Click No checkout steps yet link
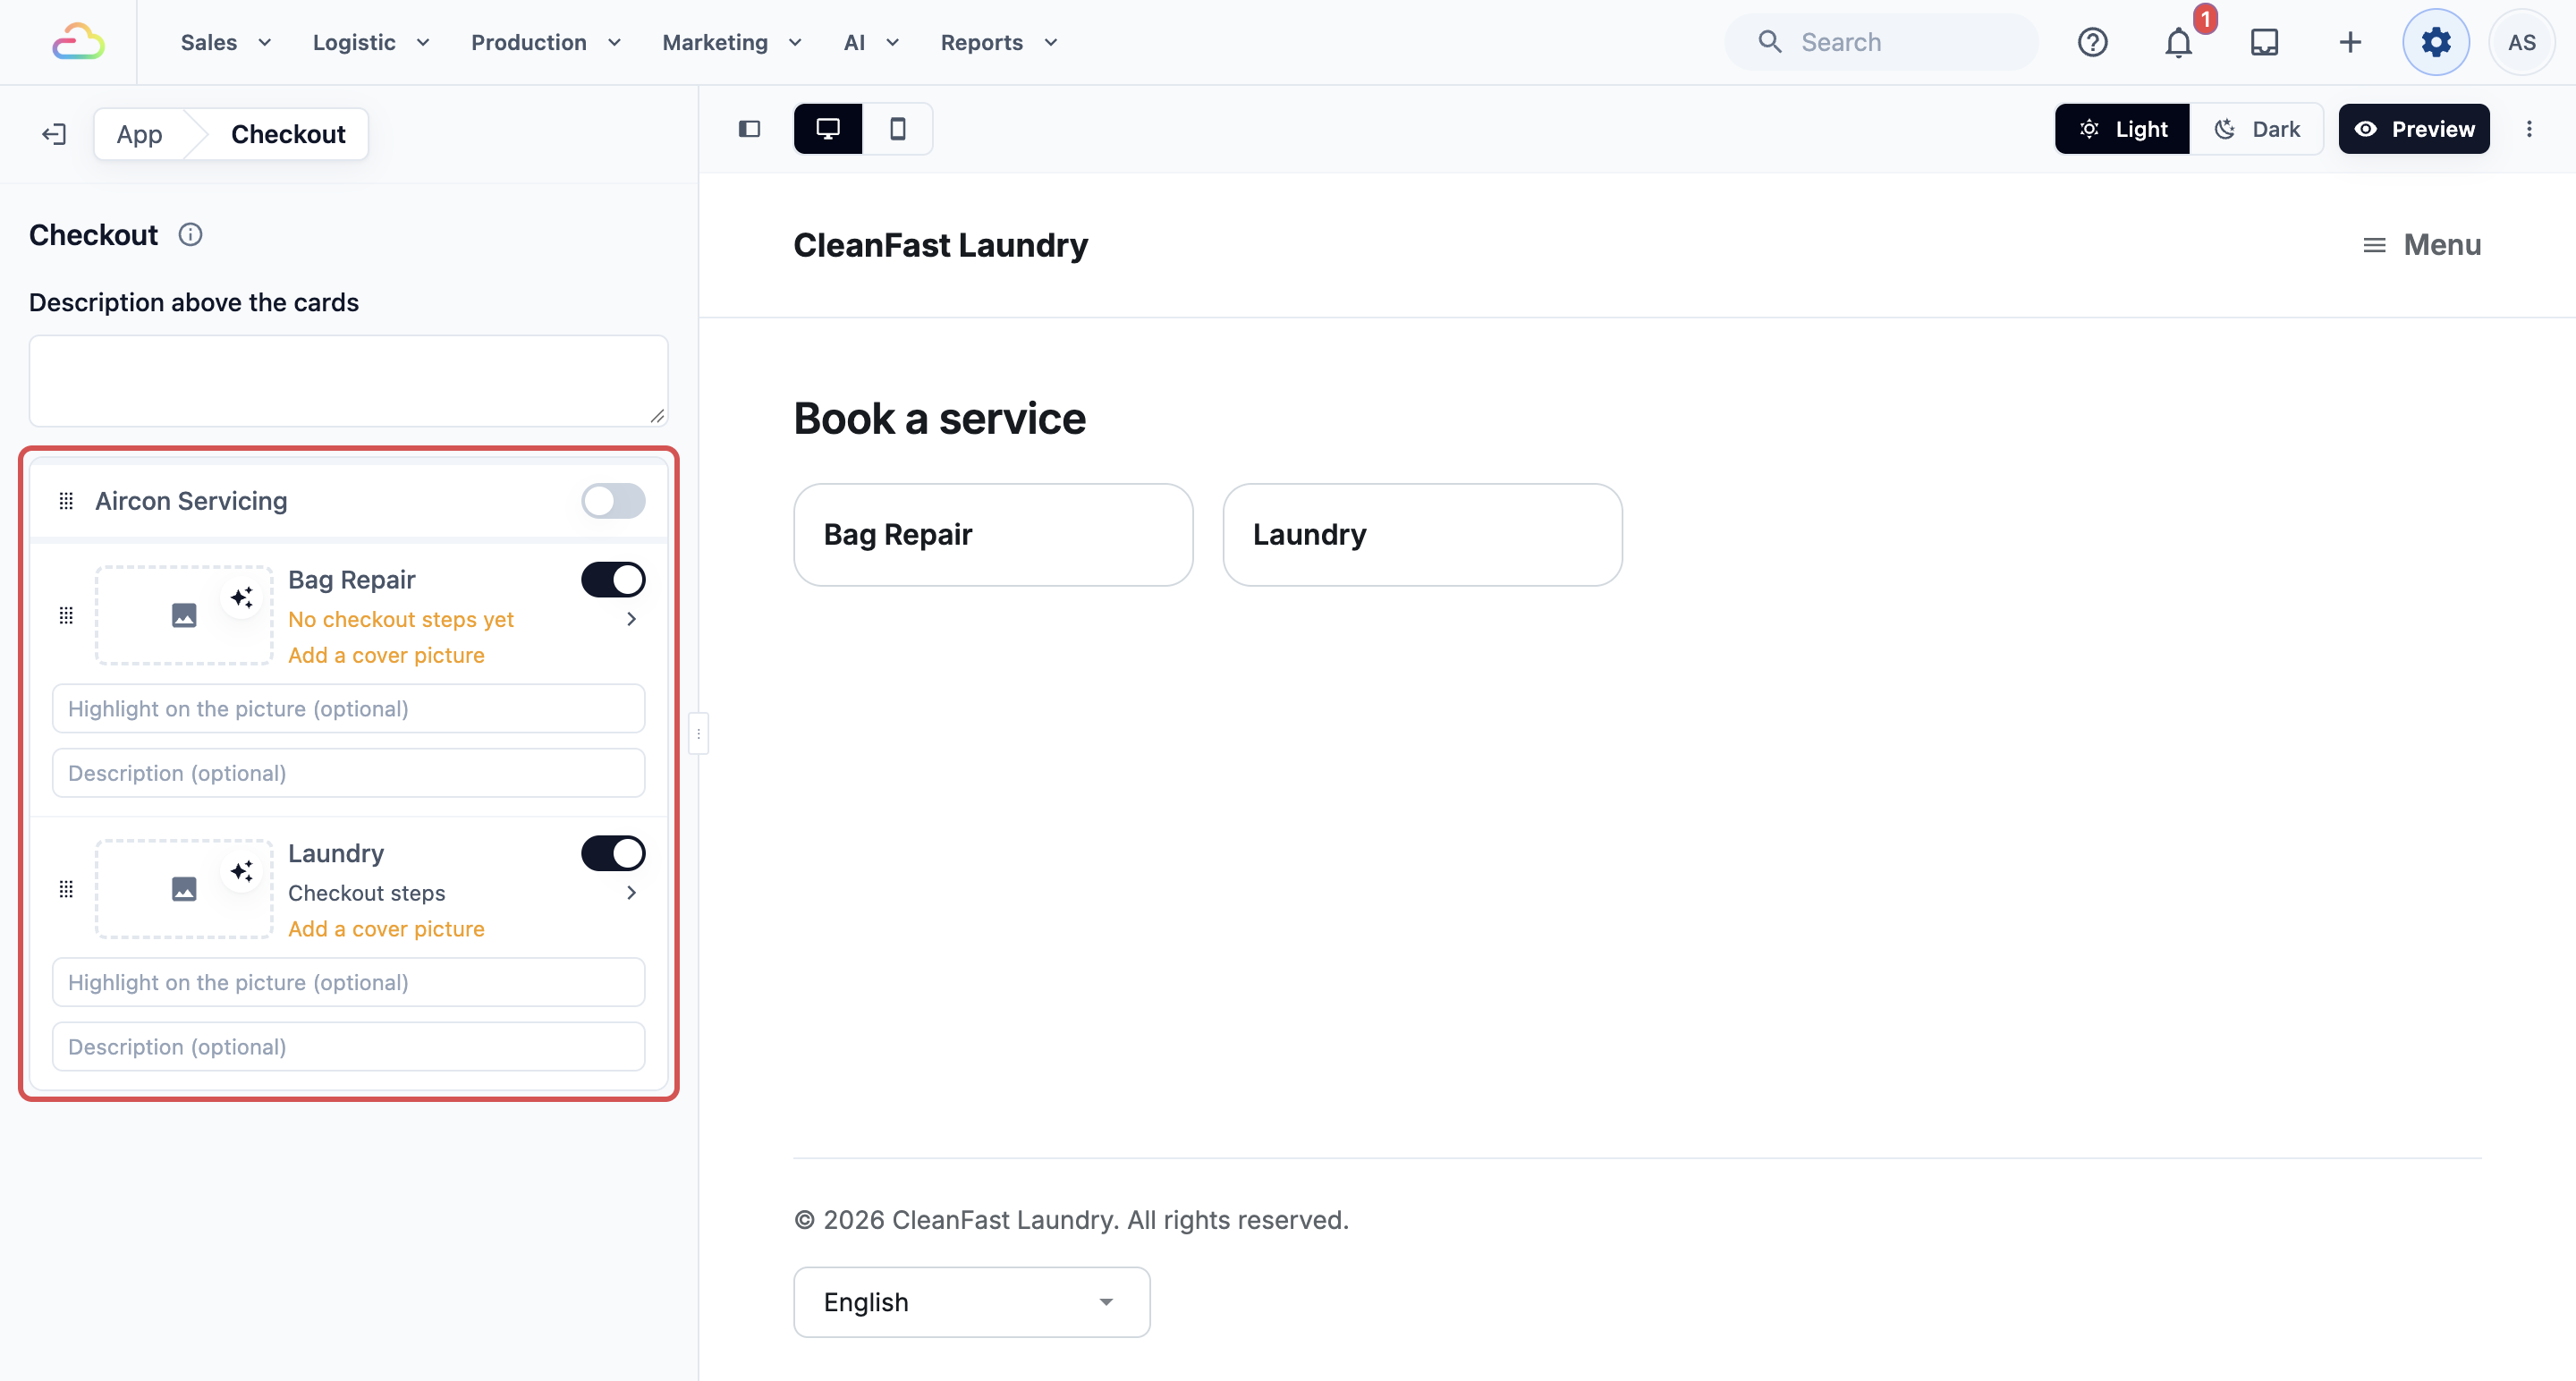This screenshot has width=2576, height=1381. click(x=400, y=619)
